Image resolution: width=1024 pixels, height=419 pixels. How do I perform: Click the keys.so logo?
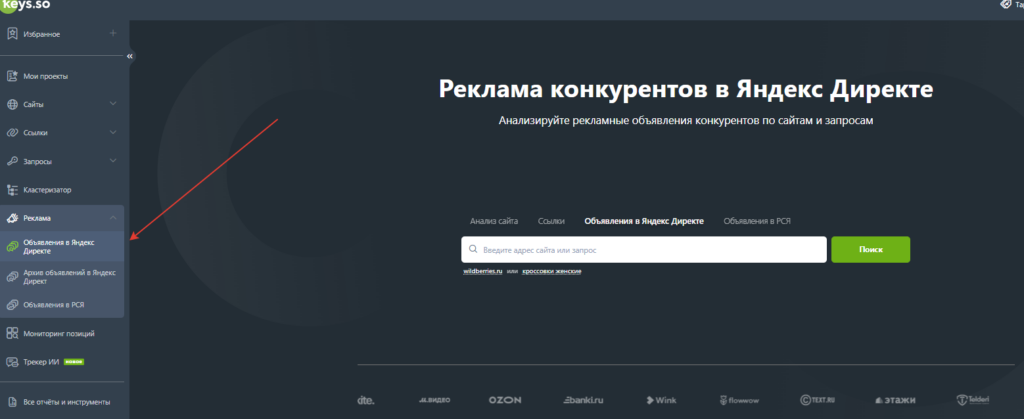(25, 5)
